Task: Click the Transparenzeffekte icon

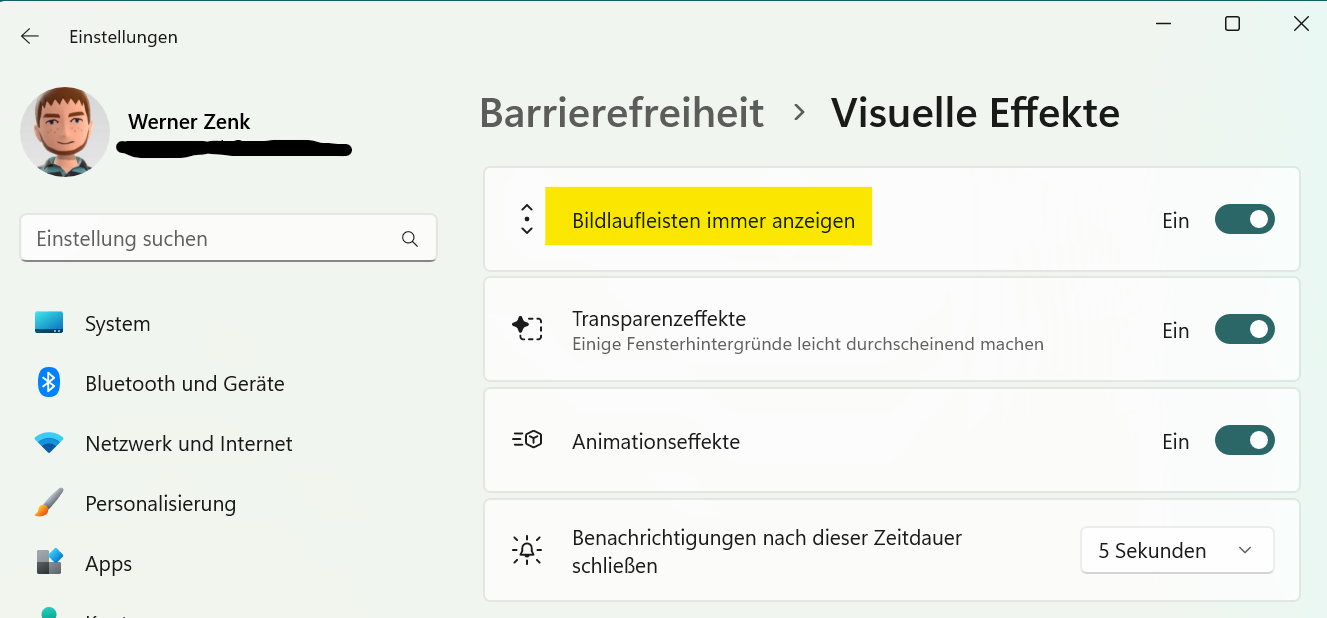Action: pos(527,329)
